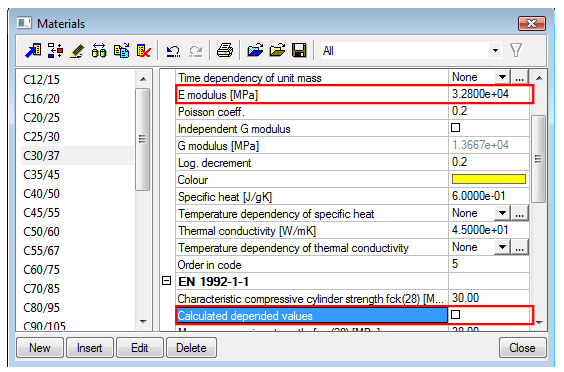Click the insert item toolbar icon with red arrows
The height and width of the screenshot is (372, 564).
[x=55, y=50]
